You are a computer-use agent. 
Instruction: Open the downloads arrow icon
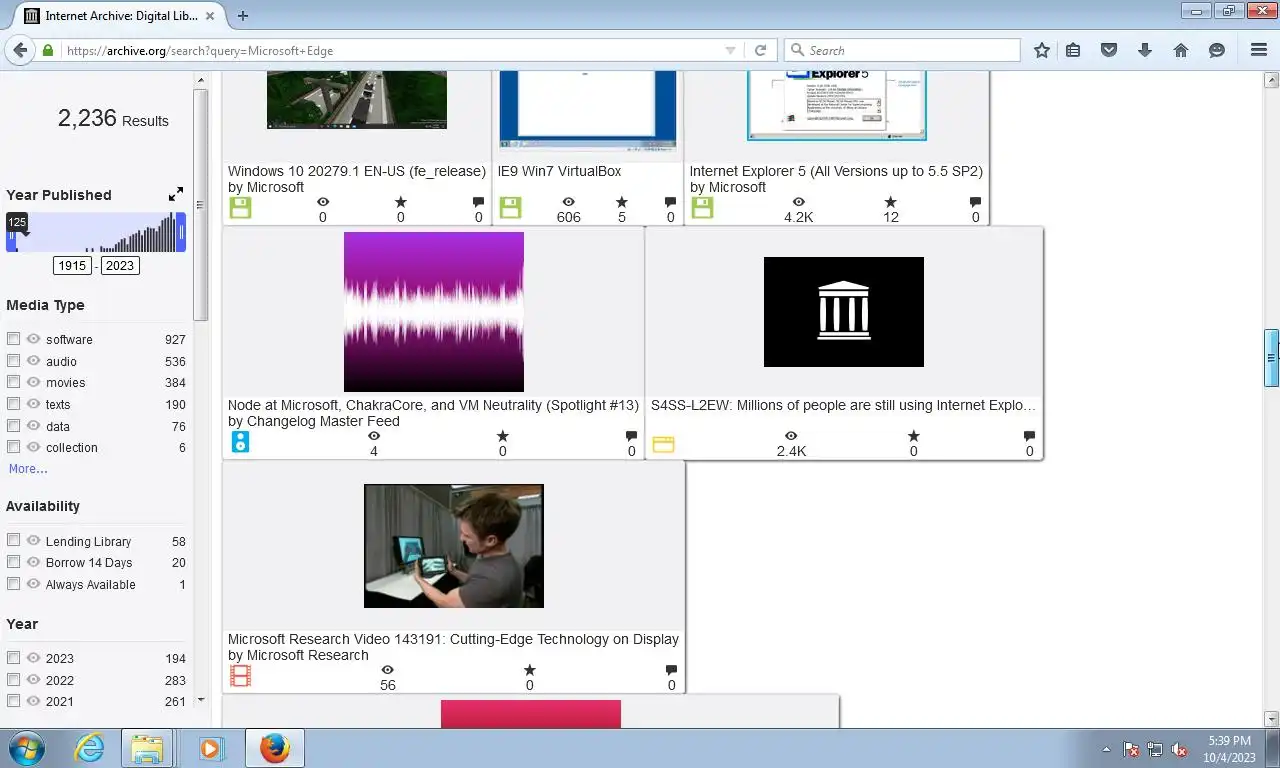(x=1145, y=50)
